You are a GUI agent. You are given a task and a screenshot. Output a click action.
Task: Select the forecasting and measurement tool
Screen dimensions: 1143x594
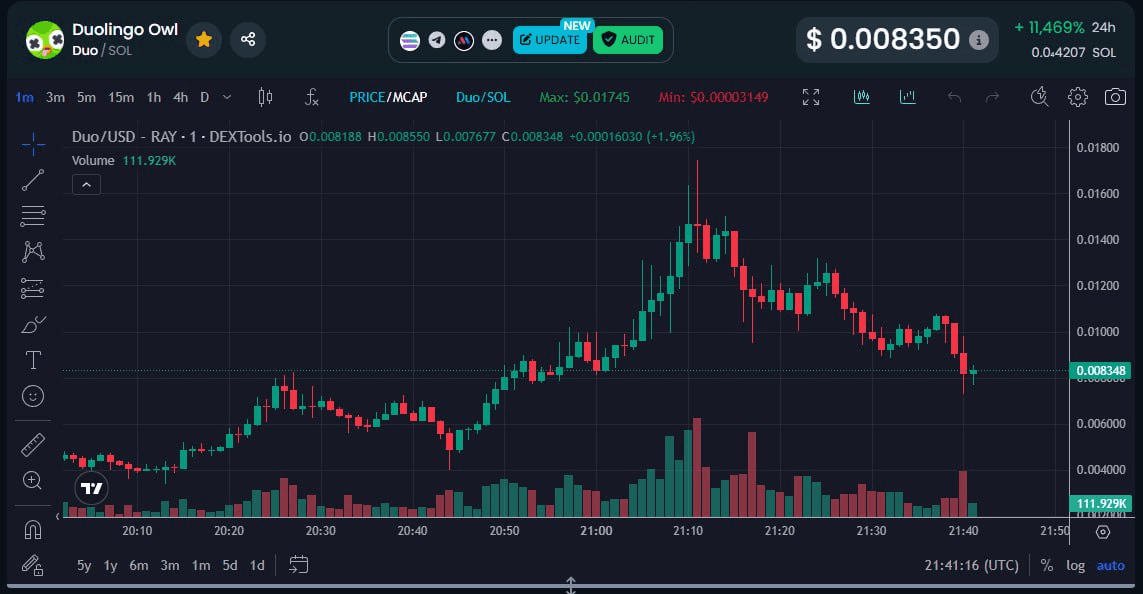click(x=33, y=288)
